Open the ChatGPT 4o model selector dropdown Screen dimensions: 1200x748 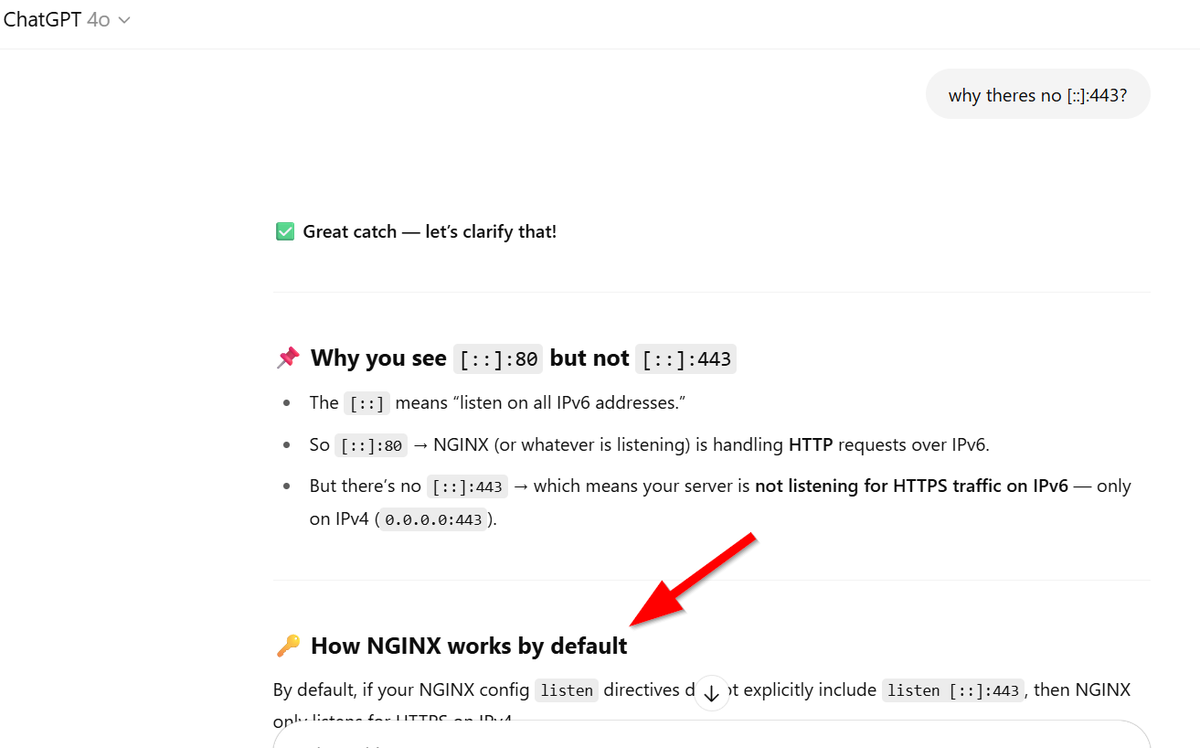(x=67, y=19)
